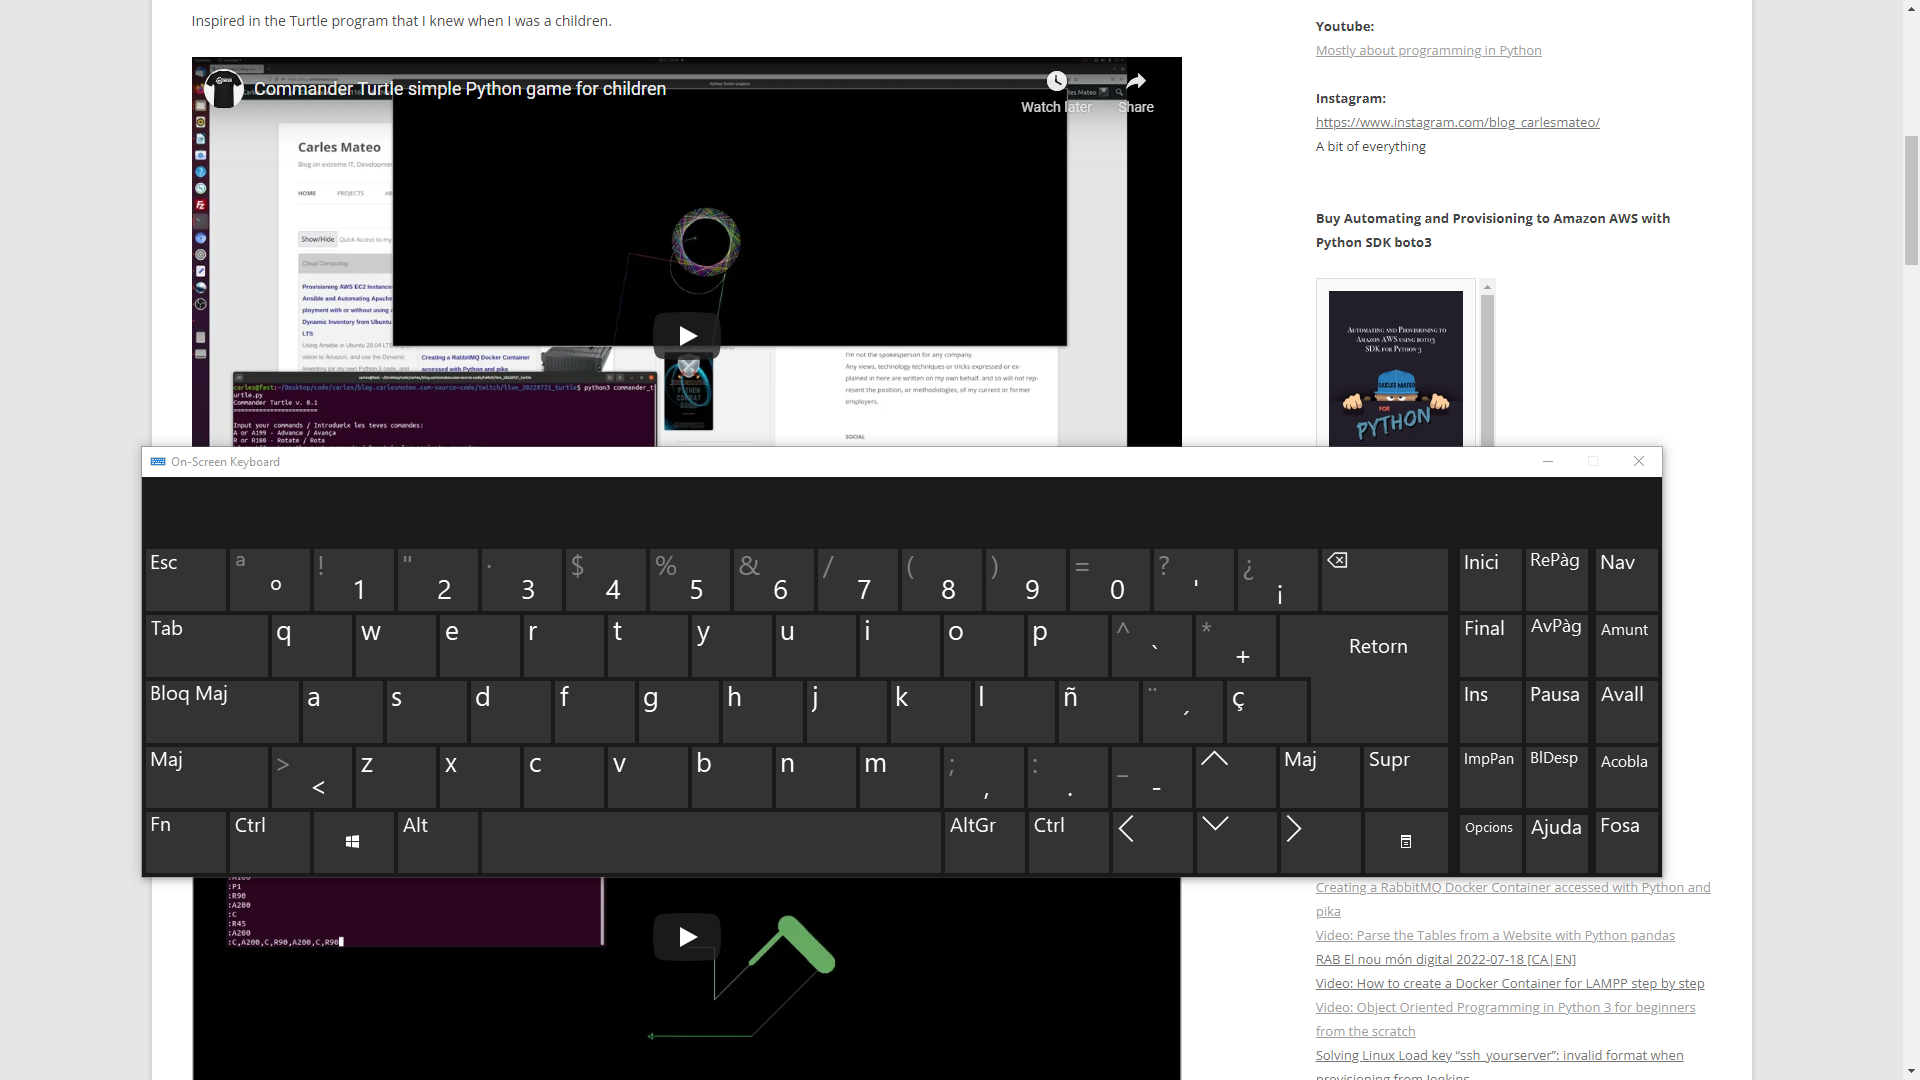The width and height of the screenshot is (1920, 1080).
Task: Click the RePàg page up key
Action: click(x=1556, y=579)
